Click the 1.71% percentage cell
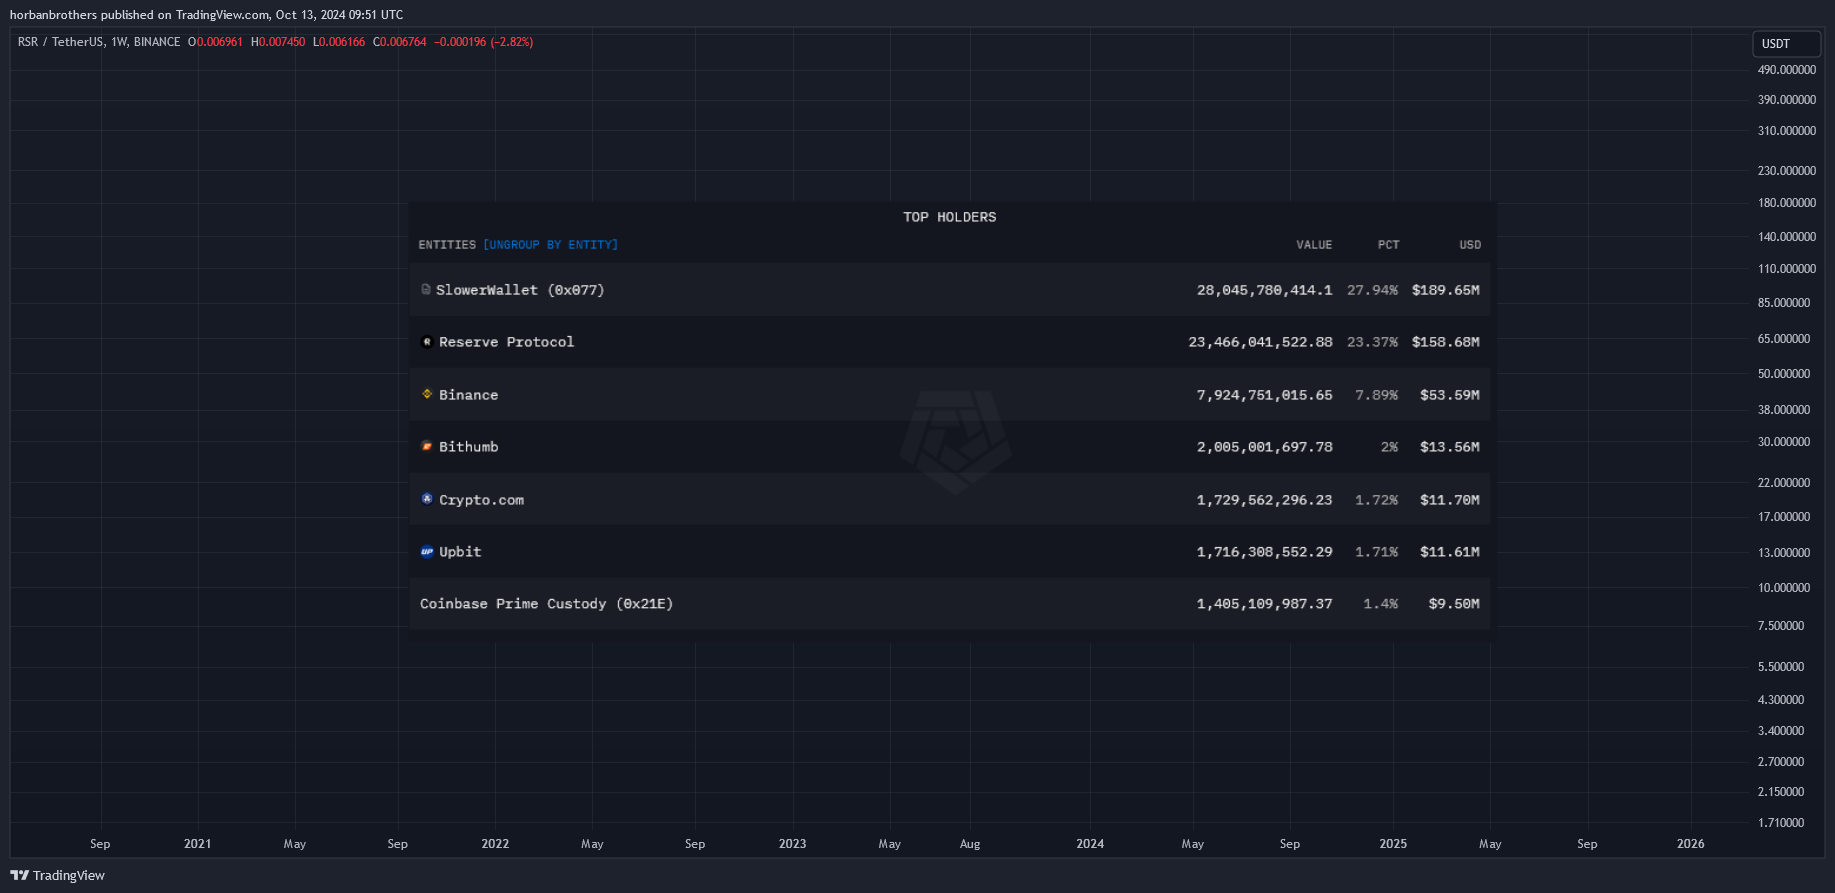 click(x=1376, y=552)
